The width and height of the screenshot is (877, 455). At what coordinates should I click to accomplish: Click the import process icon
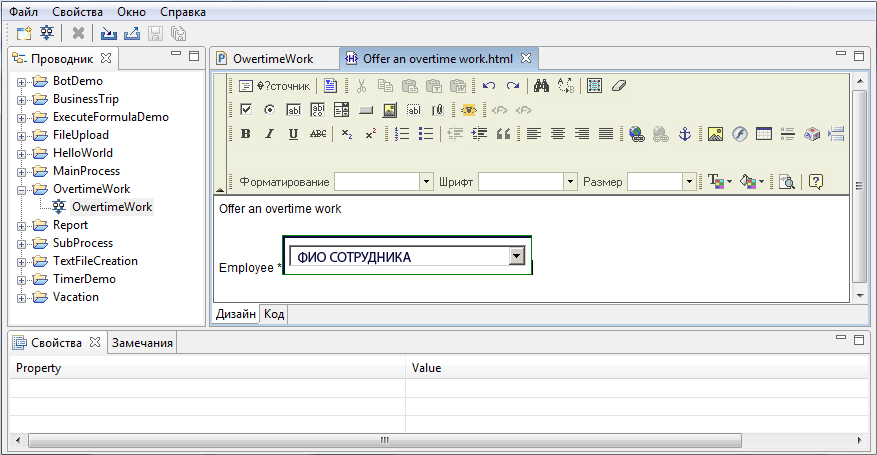[109, 34]
